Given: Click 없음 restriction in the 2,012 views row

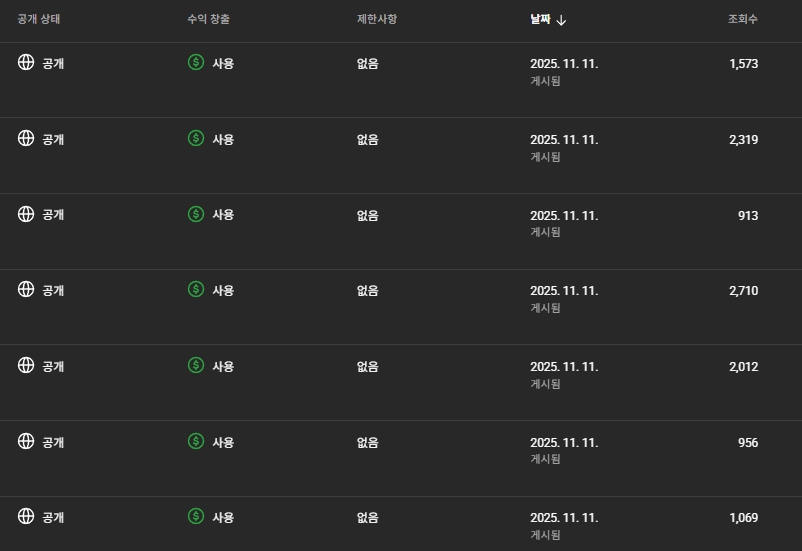Looking at the screenshot, I should [x=367, y=367].
